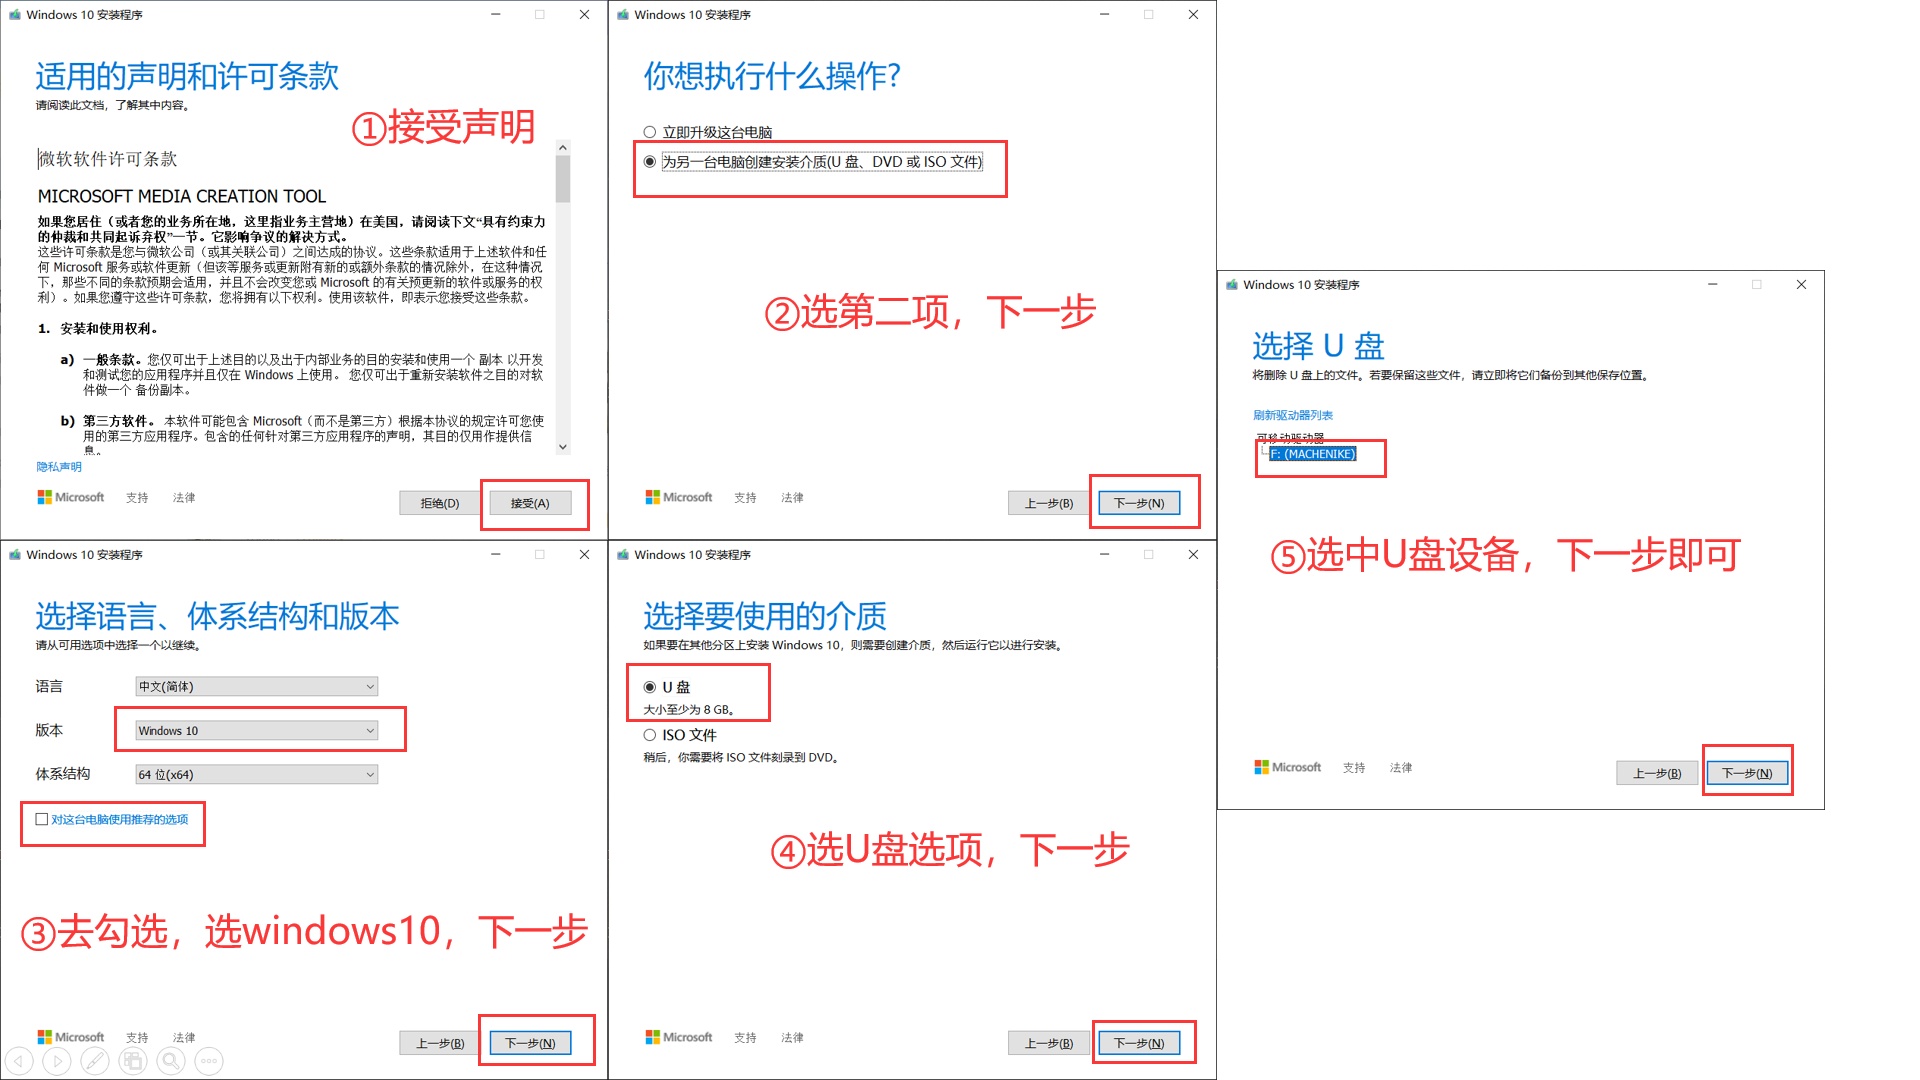Advance to next slide arrow icon
Image resolution: width=1920 pixels, height=1080 pixels.
pyautogui.click(x=57, y=1061)
